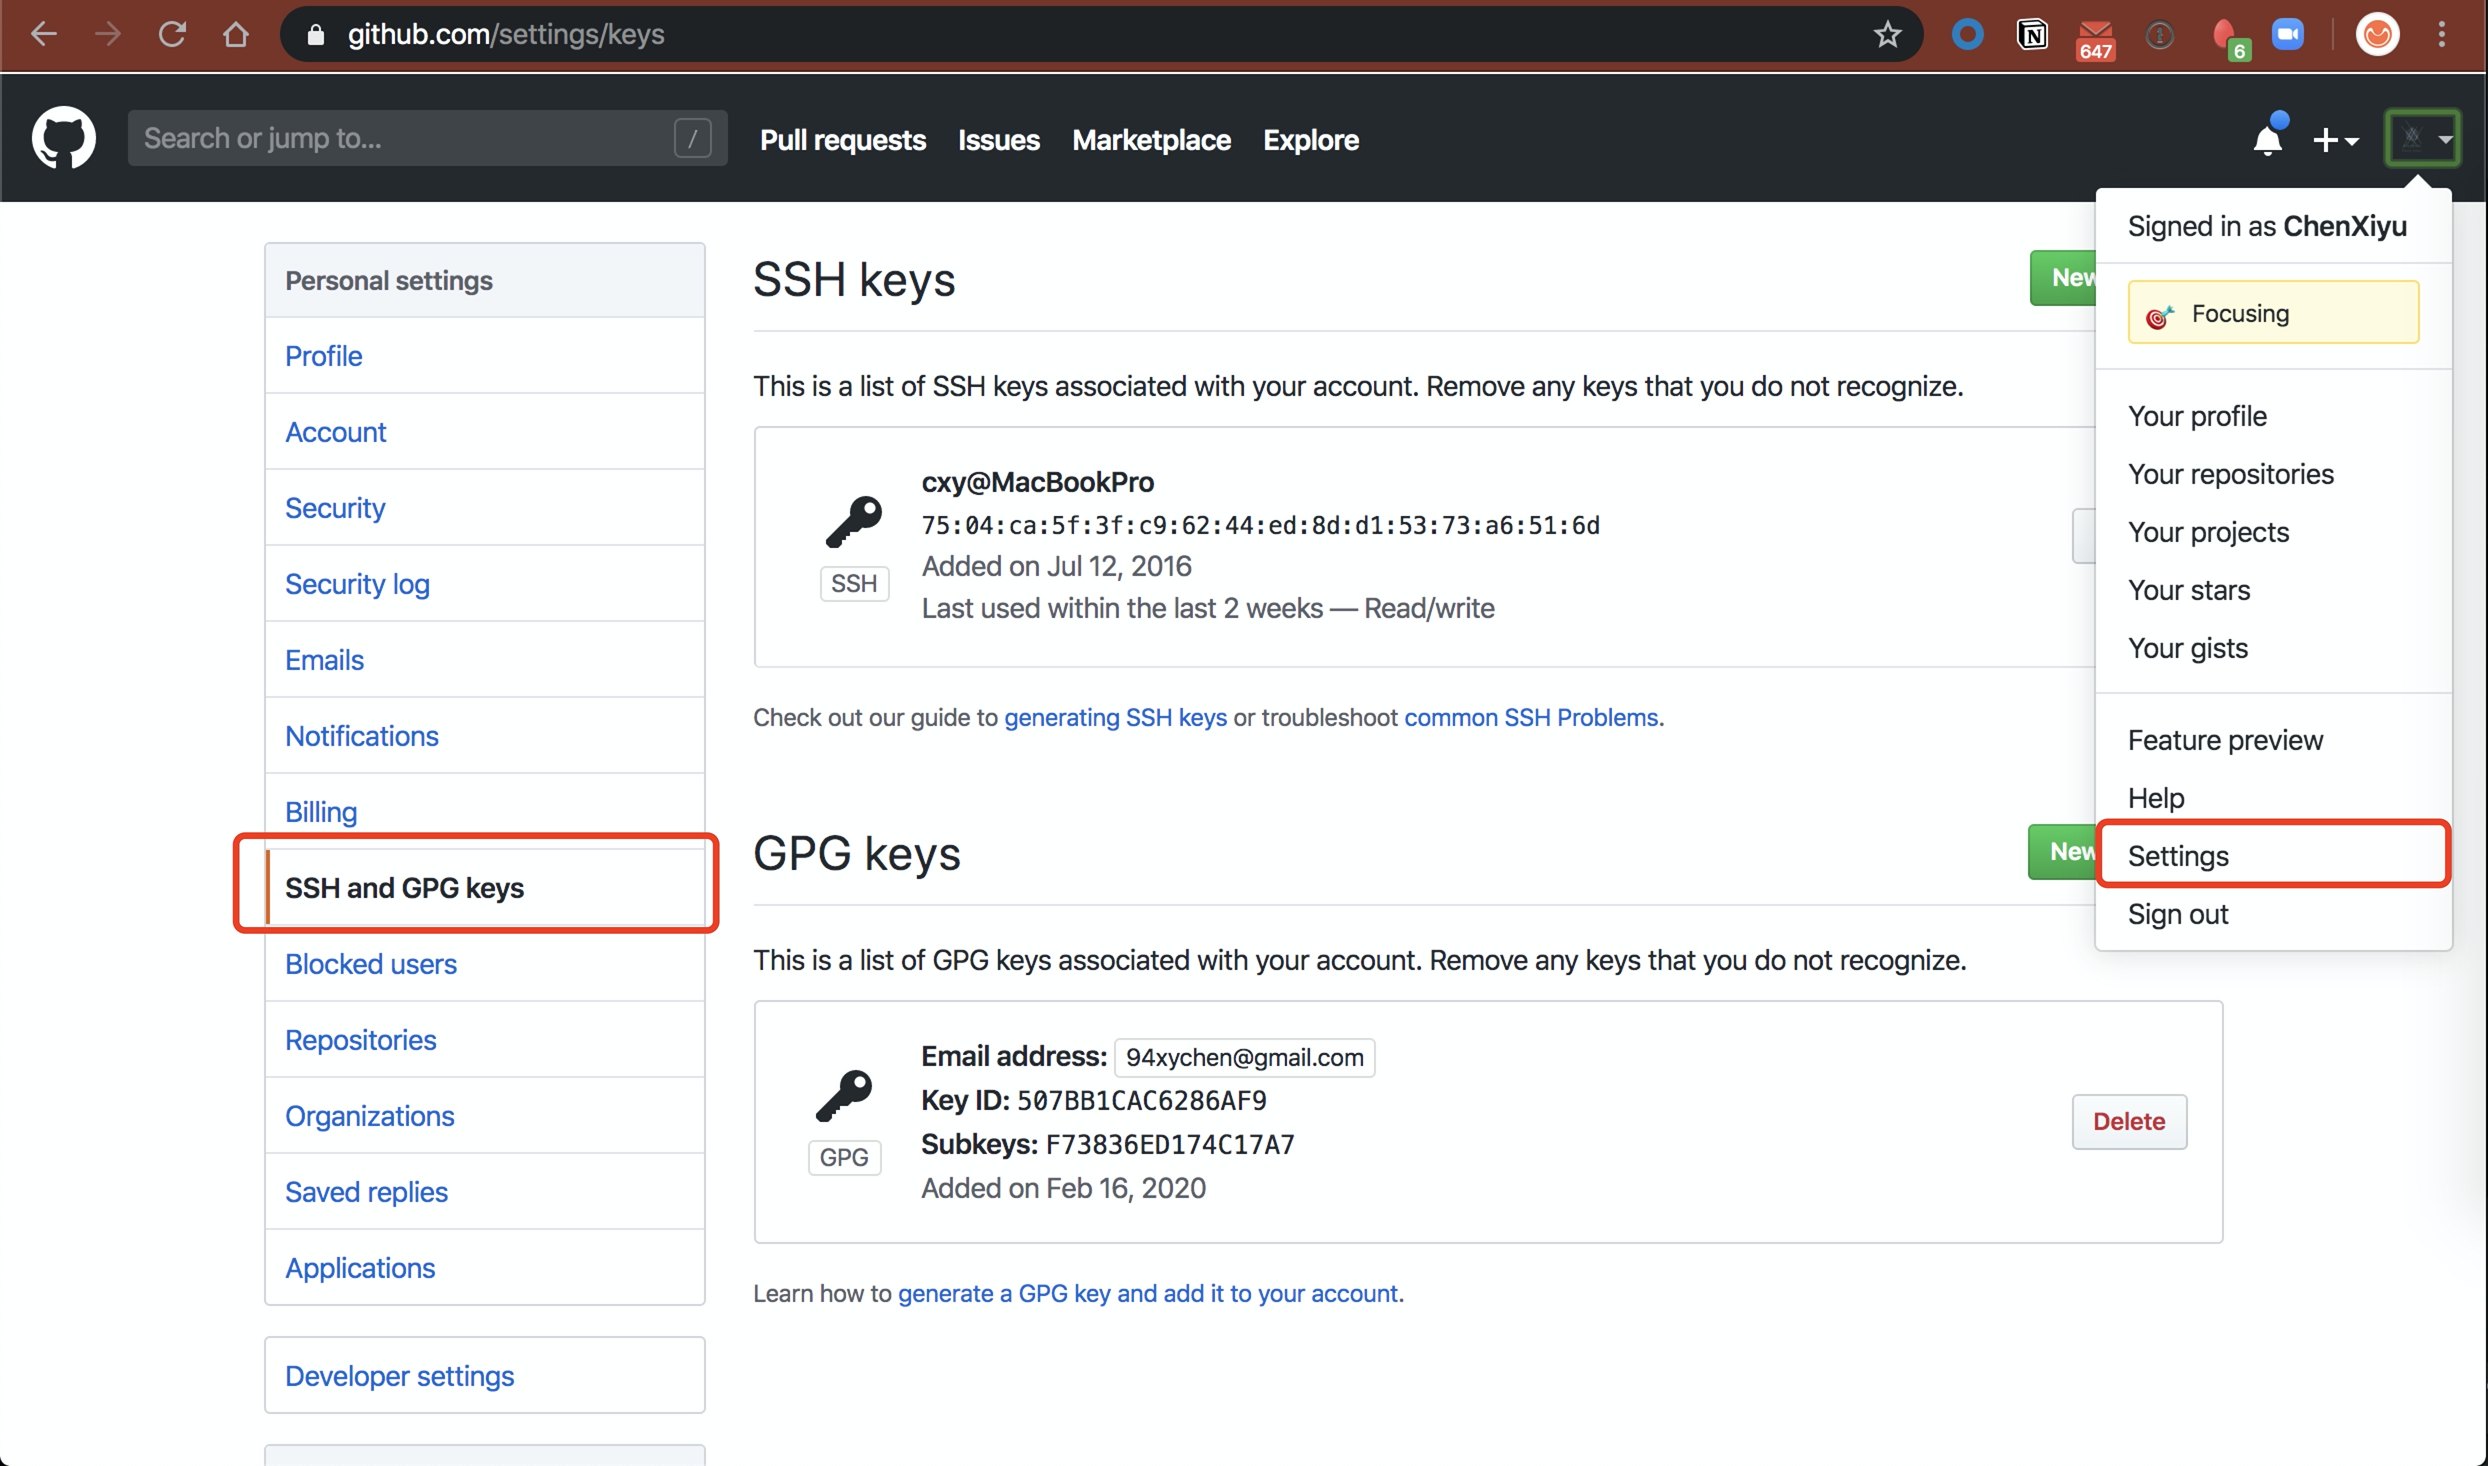Choose Sign out from user menu
This screenshot has width=2488, height=1466.
point(2178,914)
